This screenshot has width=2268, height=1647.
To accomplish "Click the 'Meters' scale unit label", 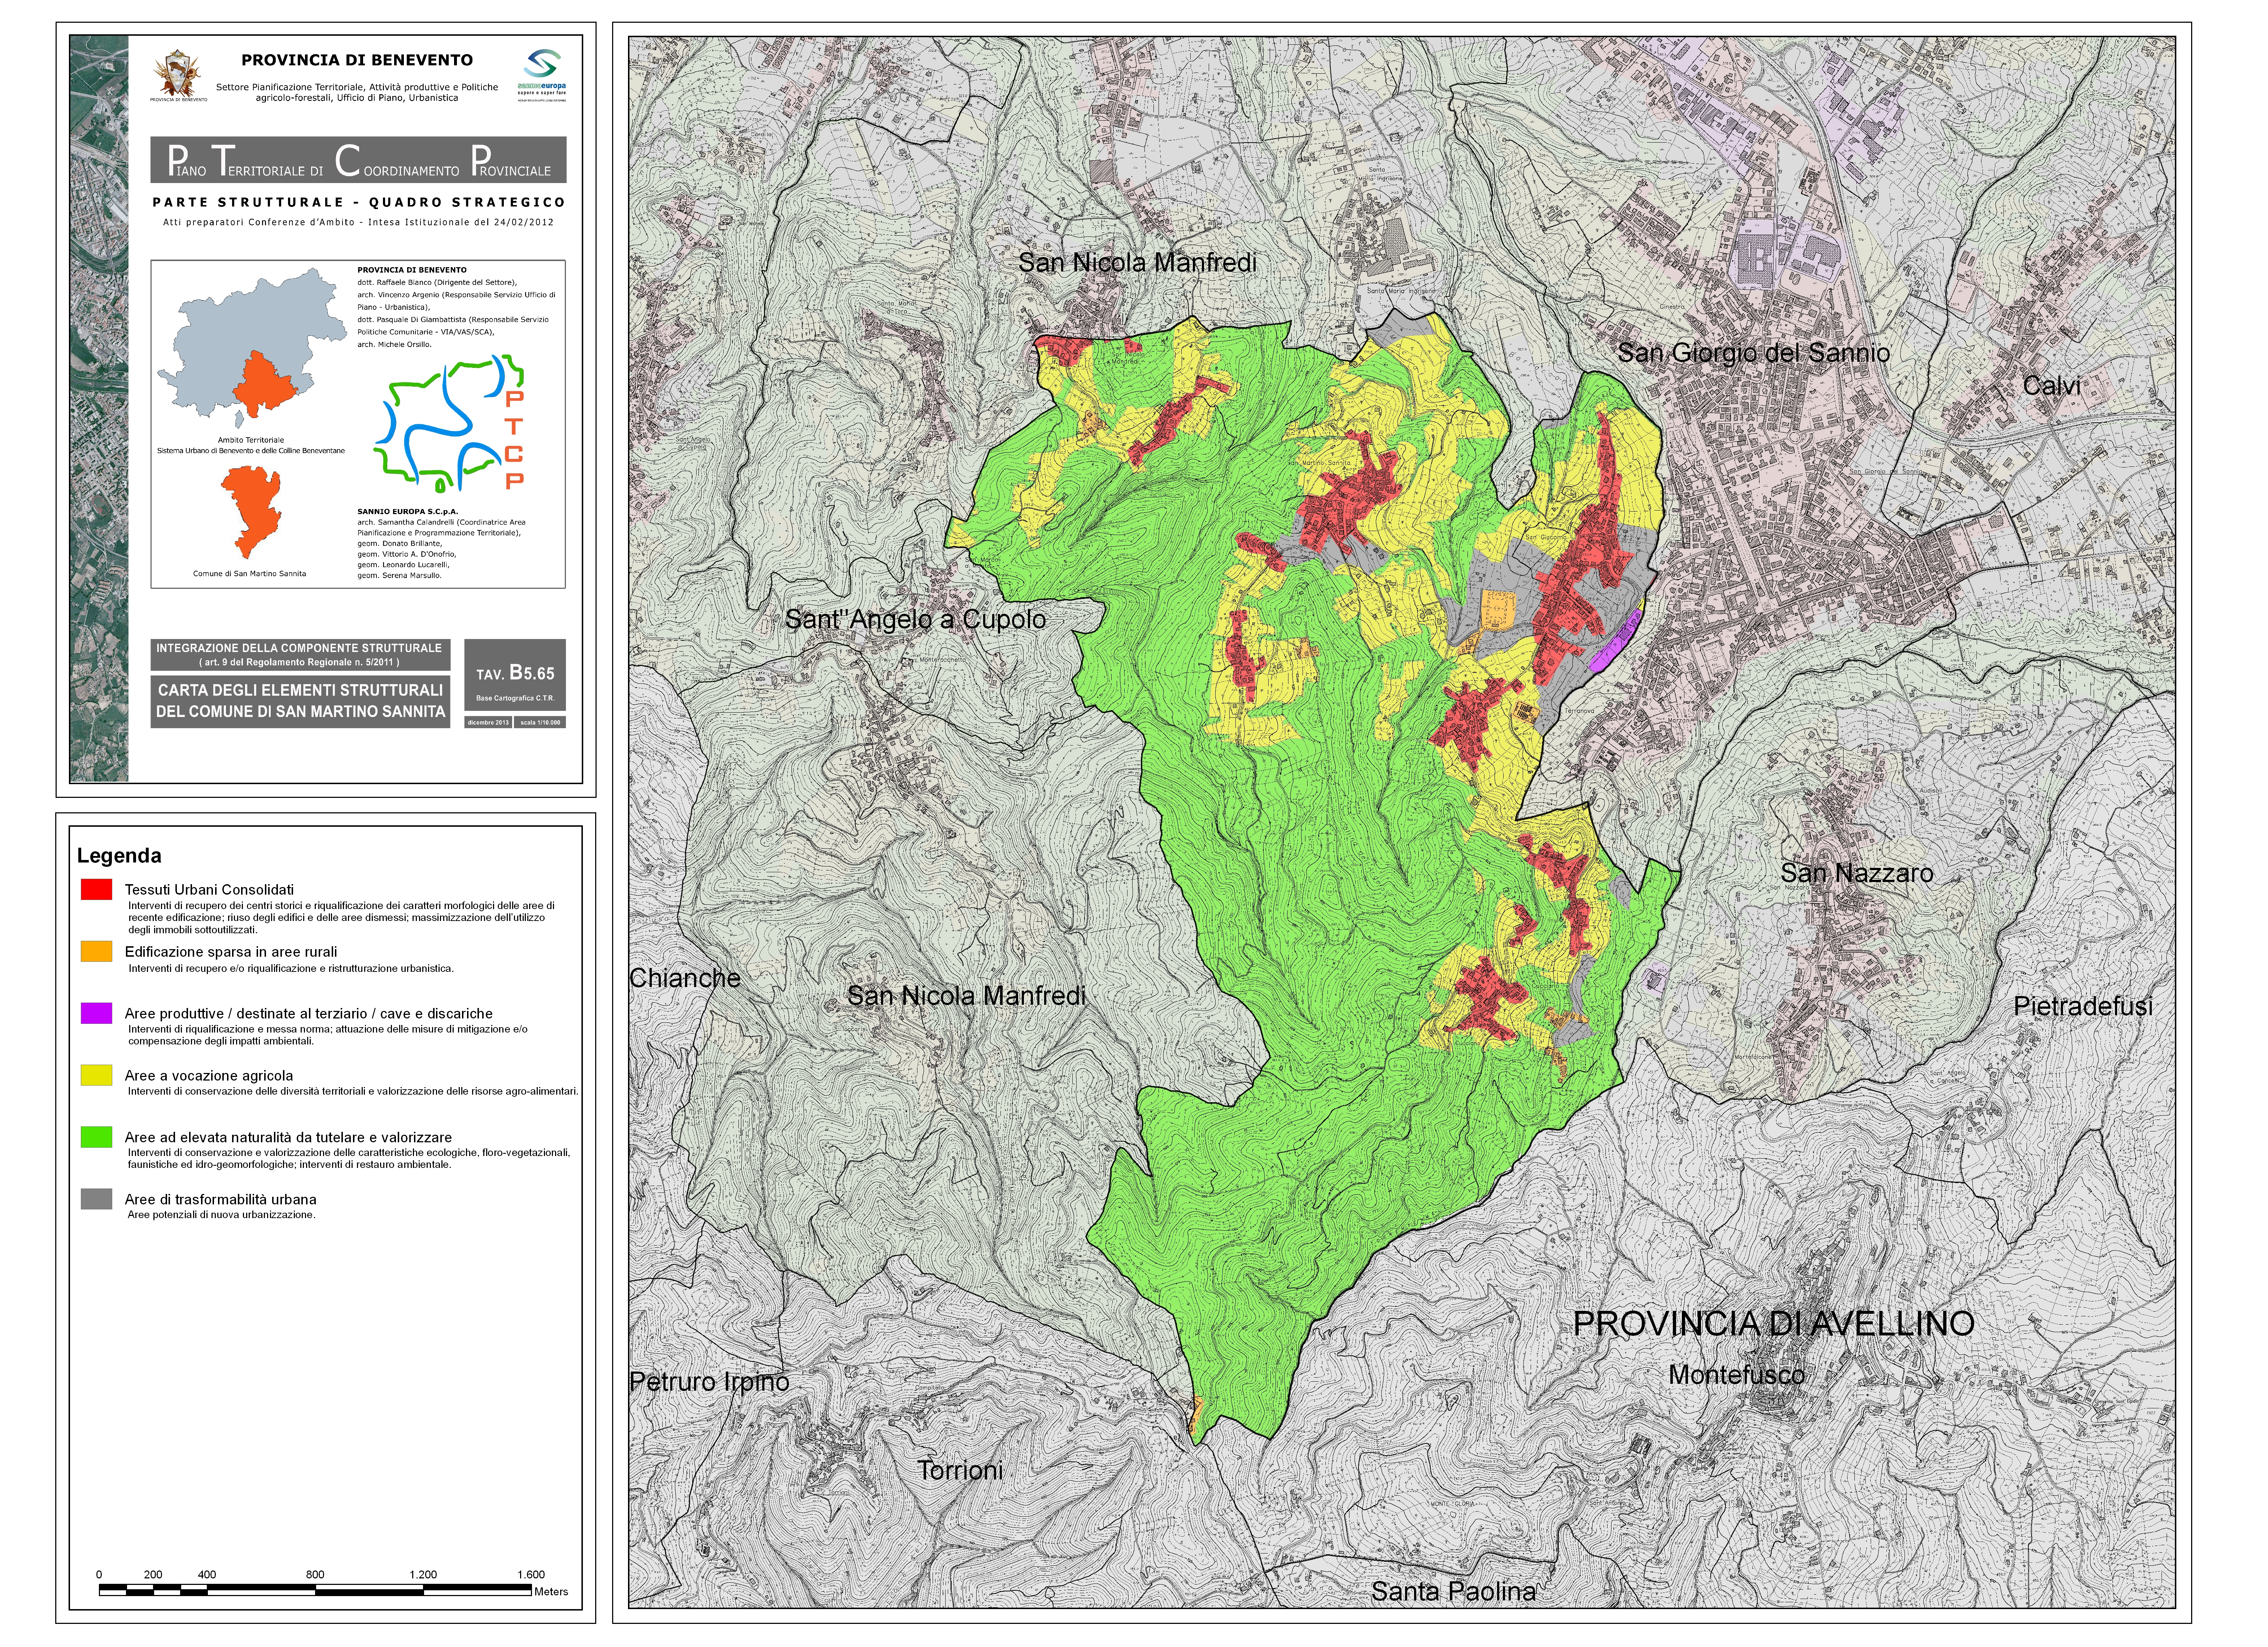I will coord(551,1592).
